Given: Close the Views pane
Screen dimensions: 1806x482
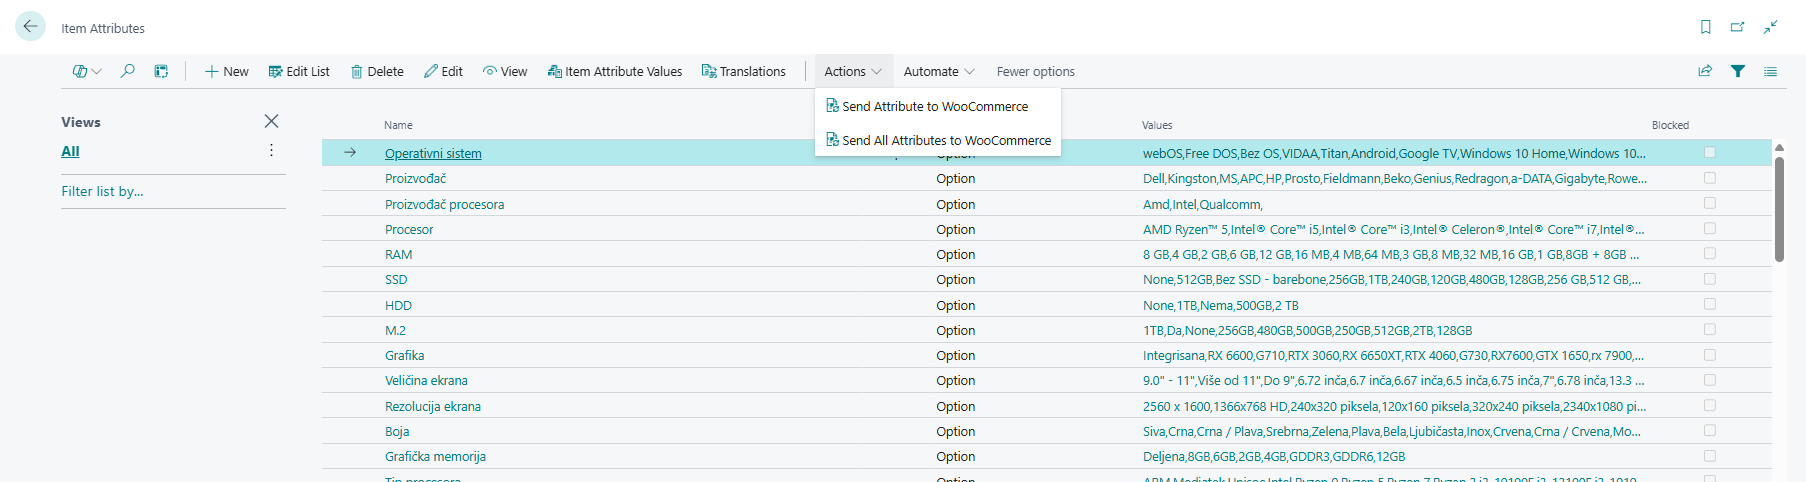Looking at the screenshot, I should (x=271, y=121).
